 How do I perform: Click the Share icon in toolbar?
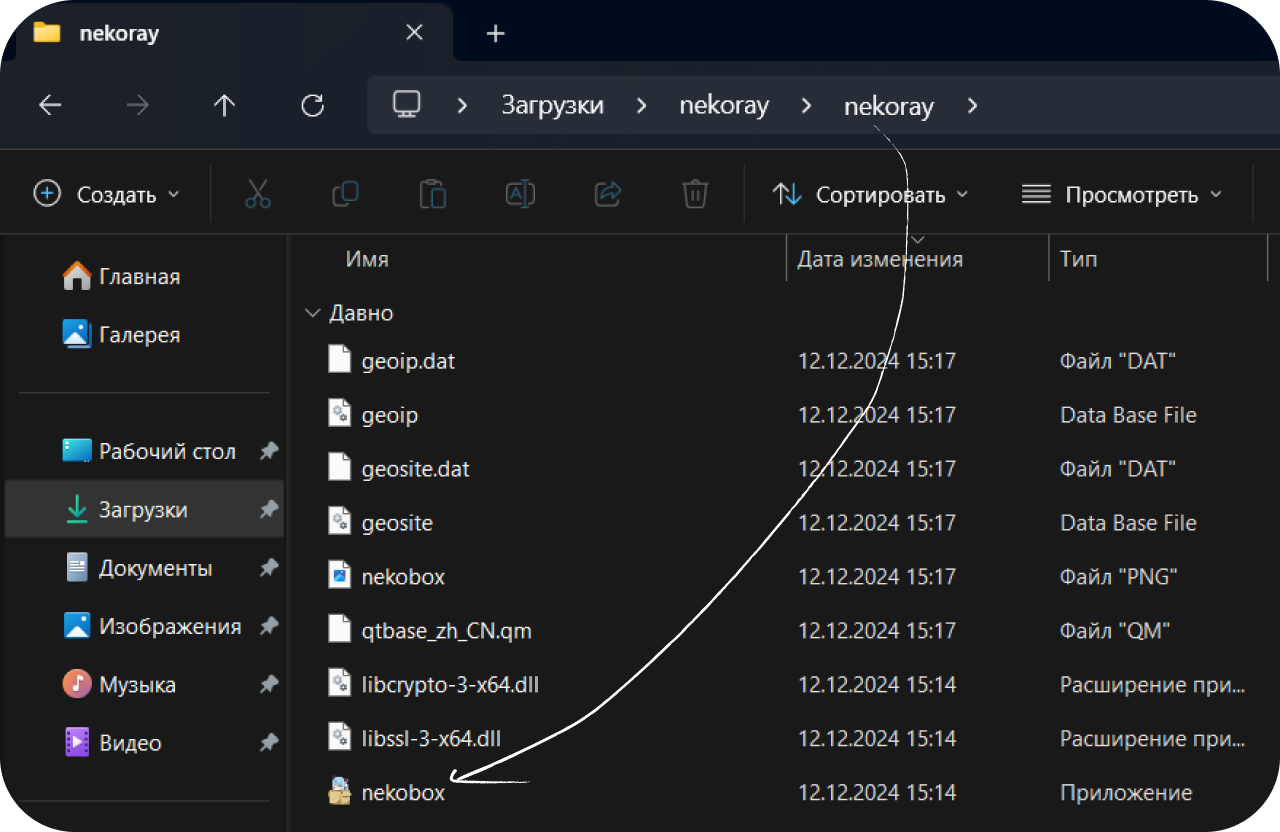(x=608, y=194)
